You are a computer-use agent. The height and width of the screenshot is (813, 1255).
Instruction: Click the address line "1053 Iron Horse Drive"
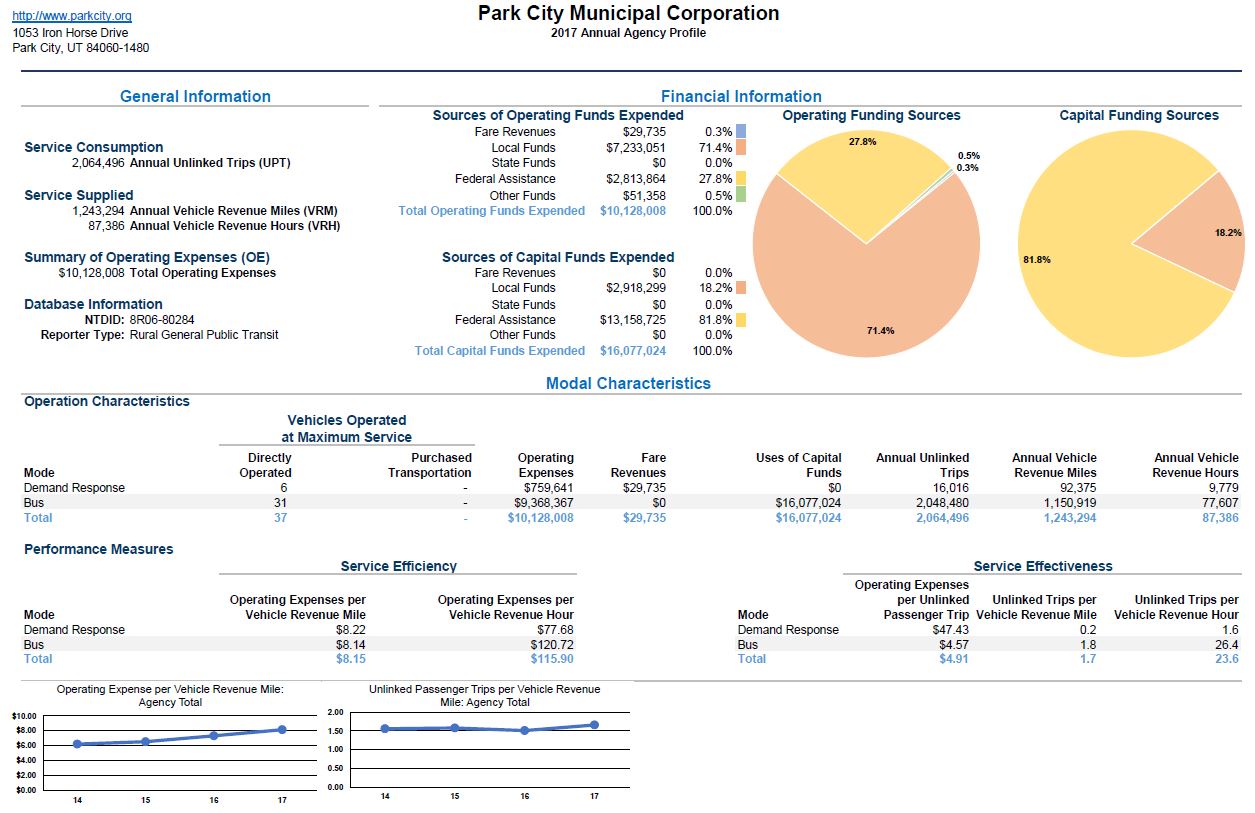[70, 33]
